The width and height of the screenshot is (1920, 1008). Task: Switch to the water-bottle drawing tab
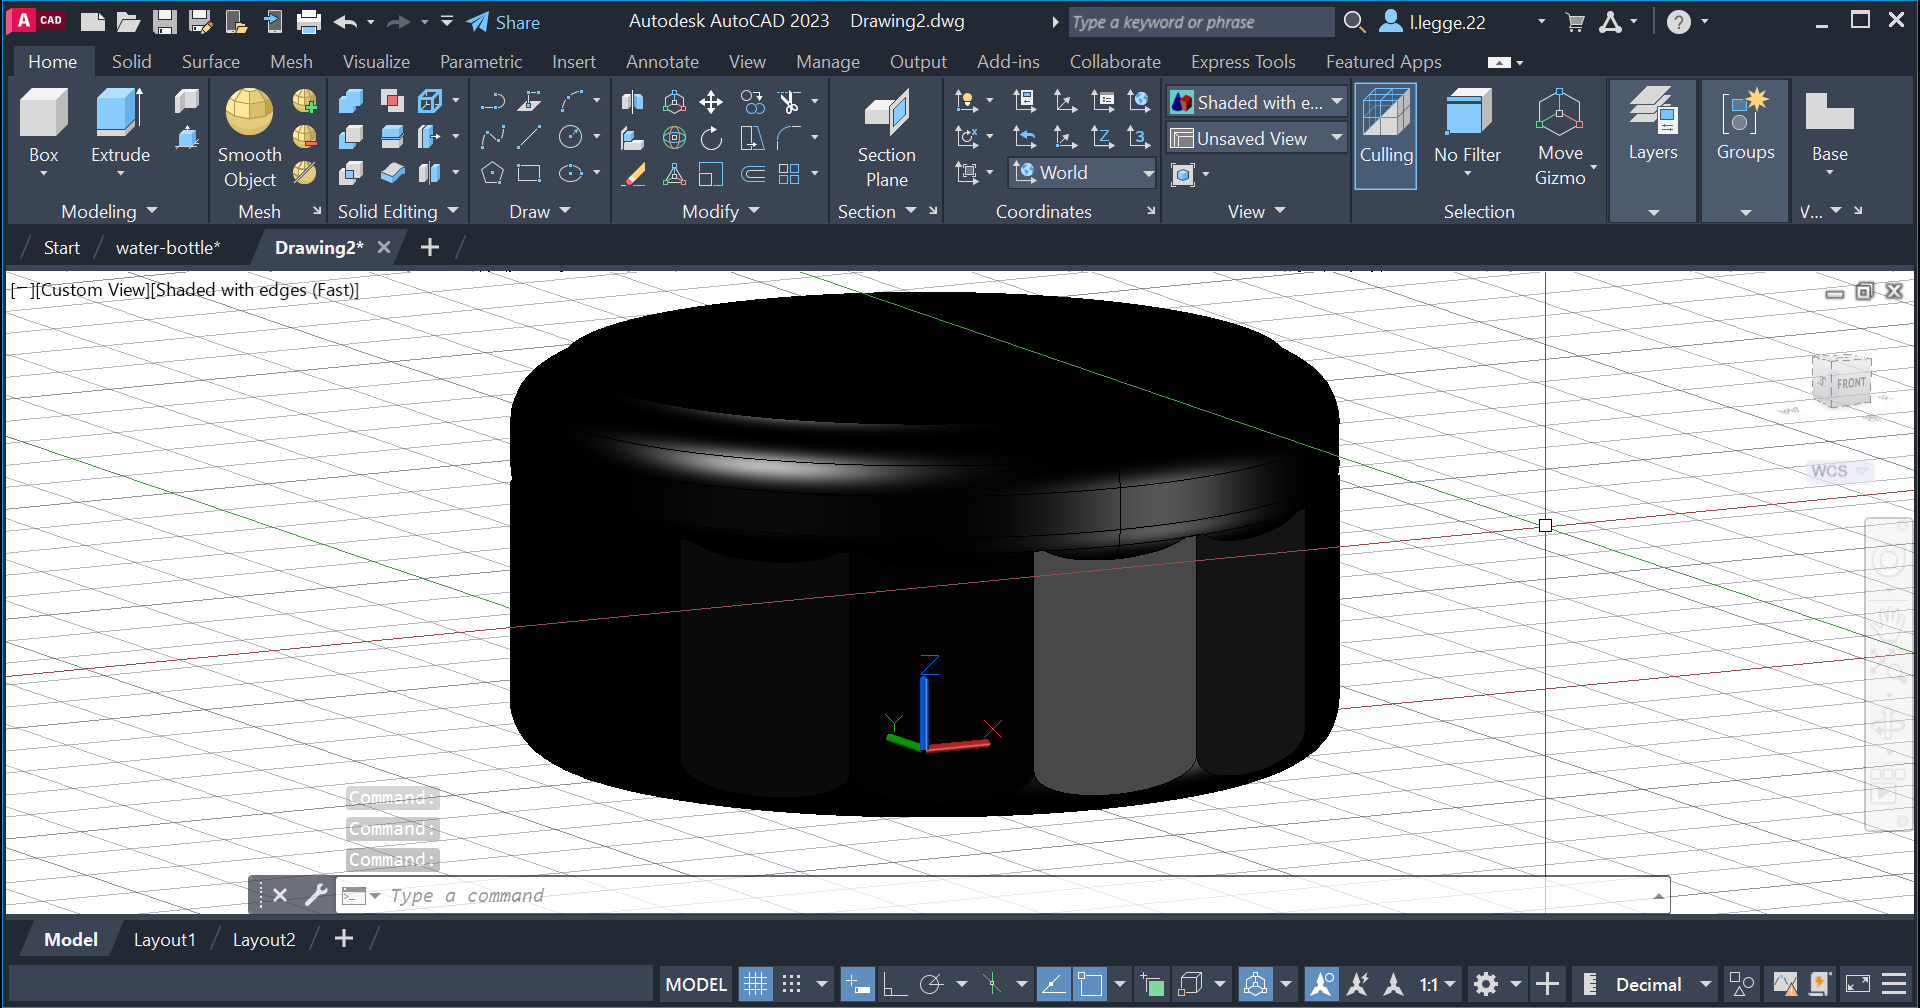coord(168,247)
